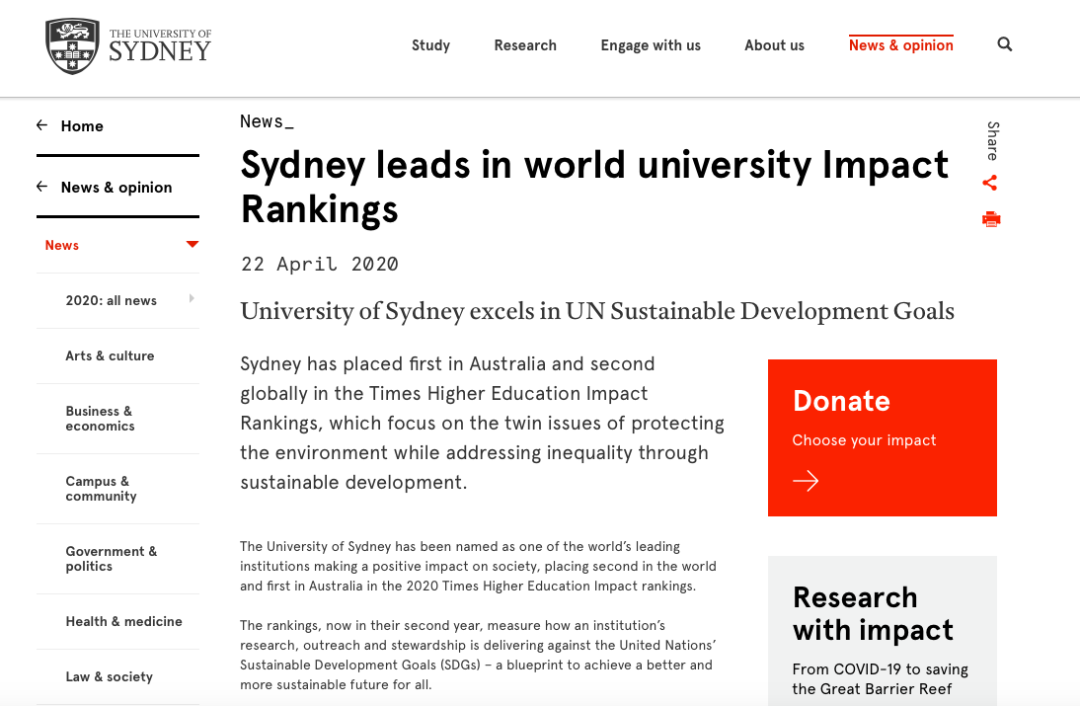
Task: Click the article headline Sydney leads in world
Action: (x=594, y=186)
